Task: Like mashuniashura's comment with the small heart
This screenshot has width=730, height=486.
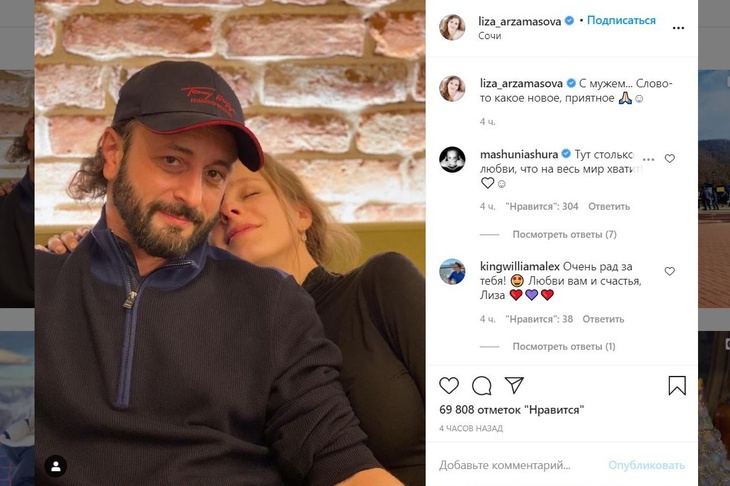Action: 670,158
